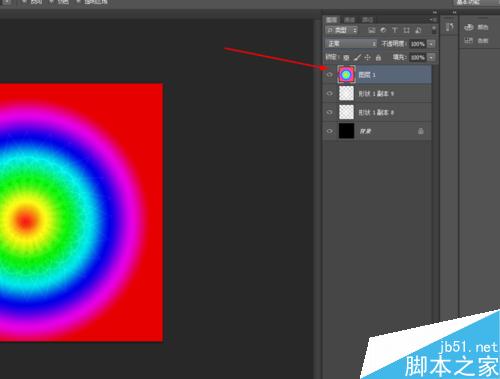This screenshot has width=500, height=379.
Task: Open the 正常 blend mode dropdown
Action: [351, 44]
